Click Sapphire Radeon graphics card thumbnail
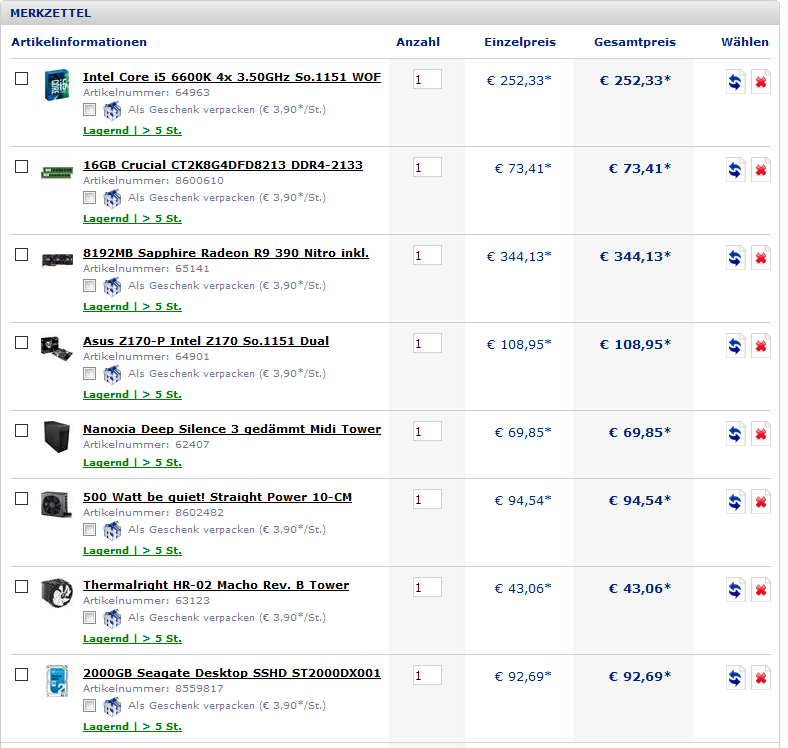The height and width of the screenshot is (748, 788). pyautogui.click(x=57, y=260)
